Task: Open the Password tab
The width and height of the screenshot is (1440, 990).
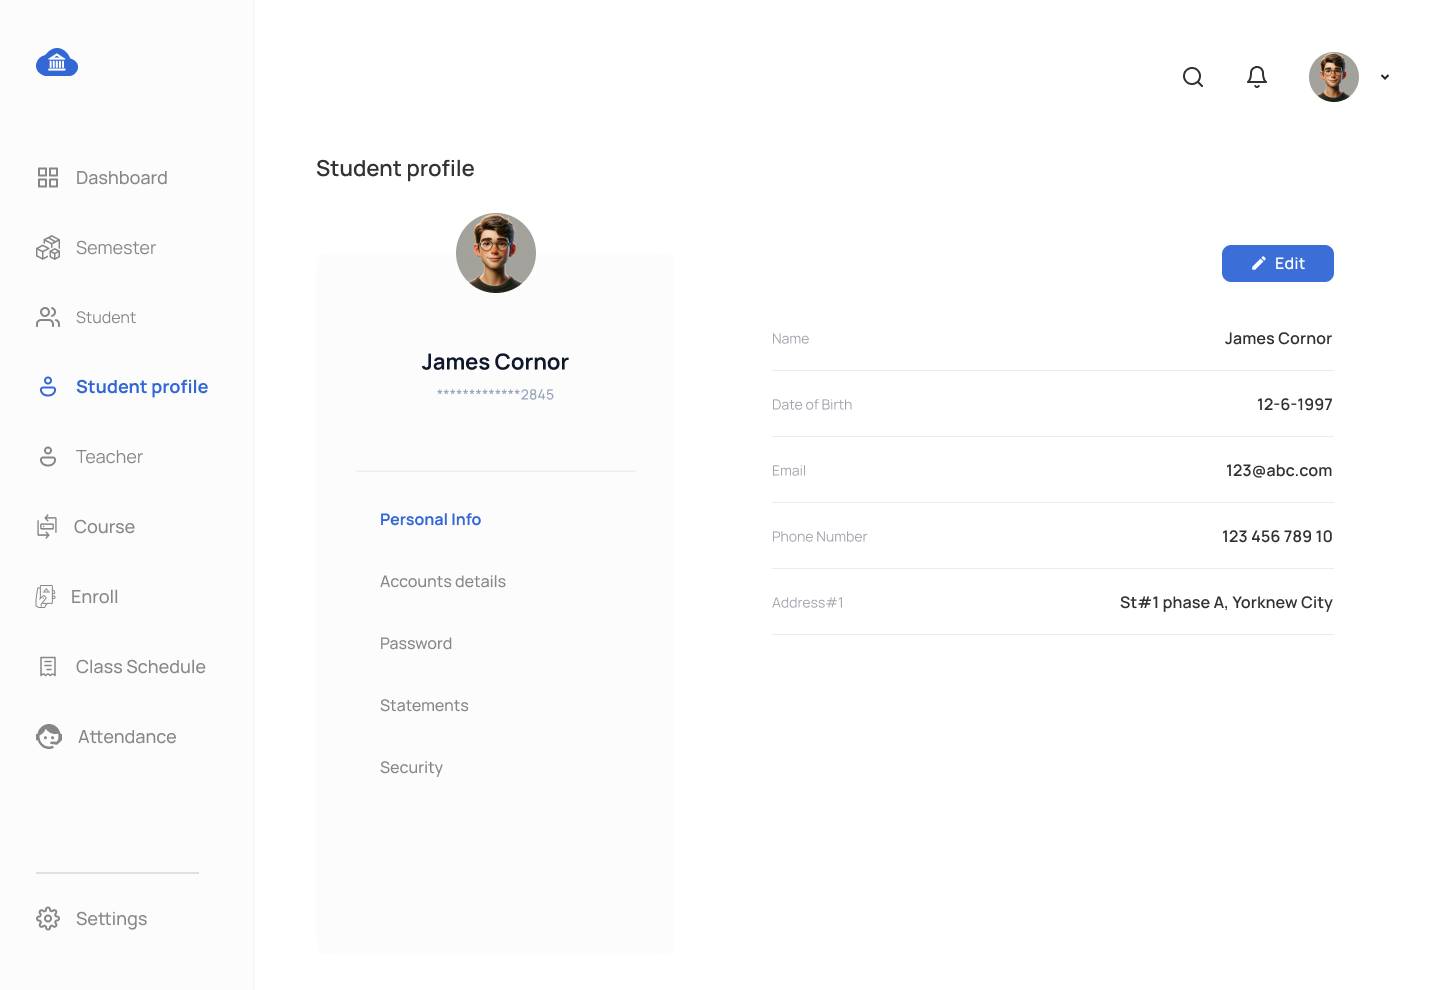Action: tap(416, 644)
